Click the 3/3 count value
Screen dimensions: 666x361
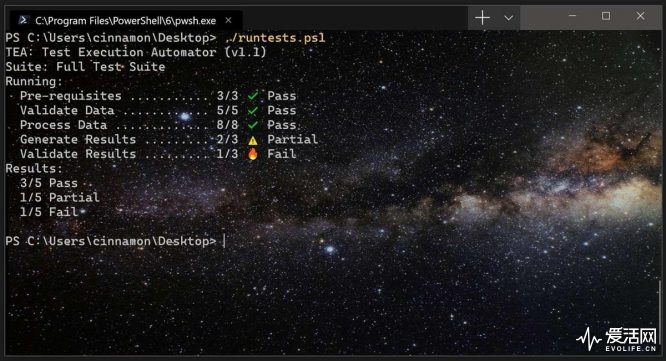(227, 96)
